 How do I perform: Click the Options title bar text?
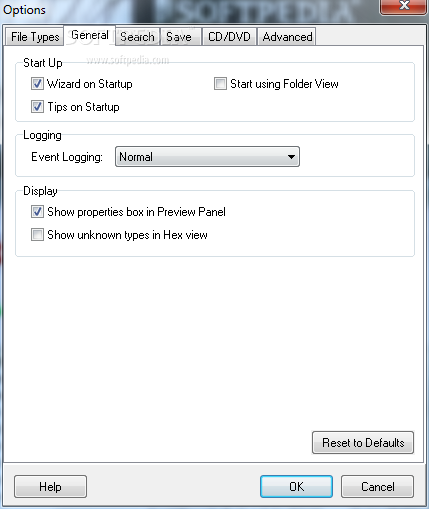click(24, 10)
